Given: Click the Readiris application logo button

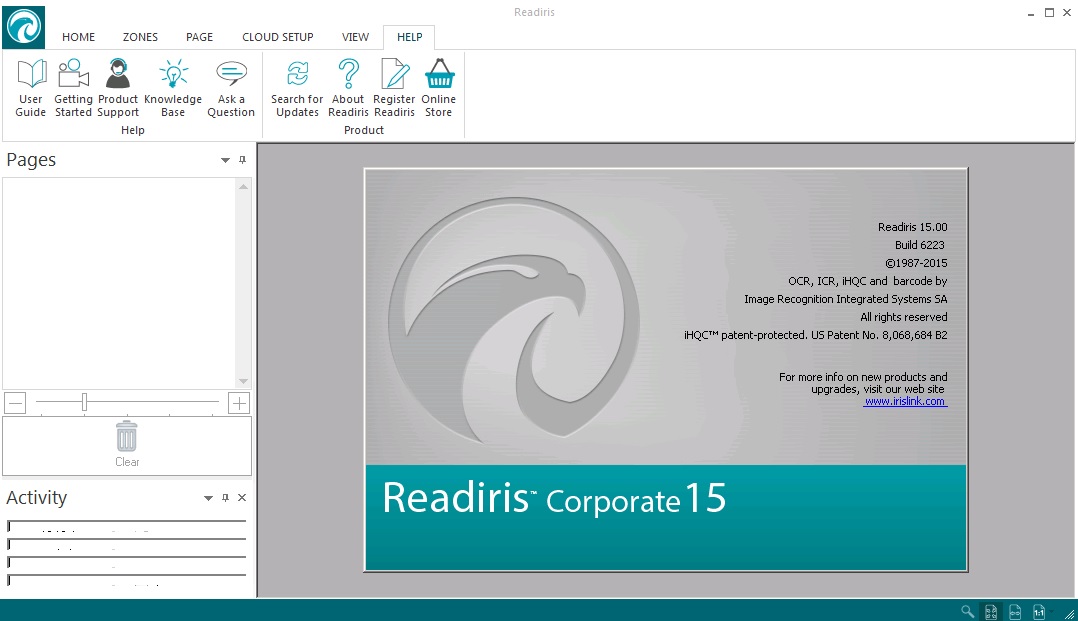Looking at the screenshot, I should (x=23, y=27).
